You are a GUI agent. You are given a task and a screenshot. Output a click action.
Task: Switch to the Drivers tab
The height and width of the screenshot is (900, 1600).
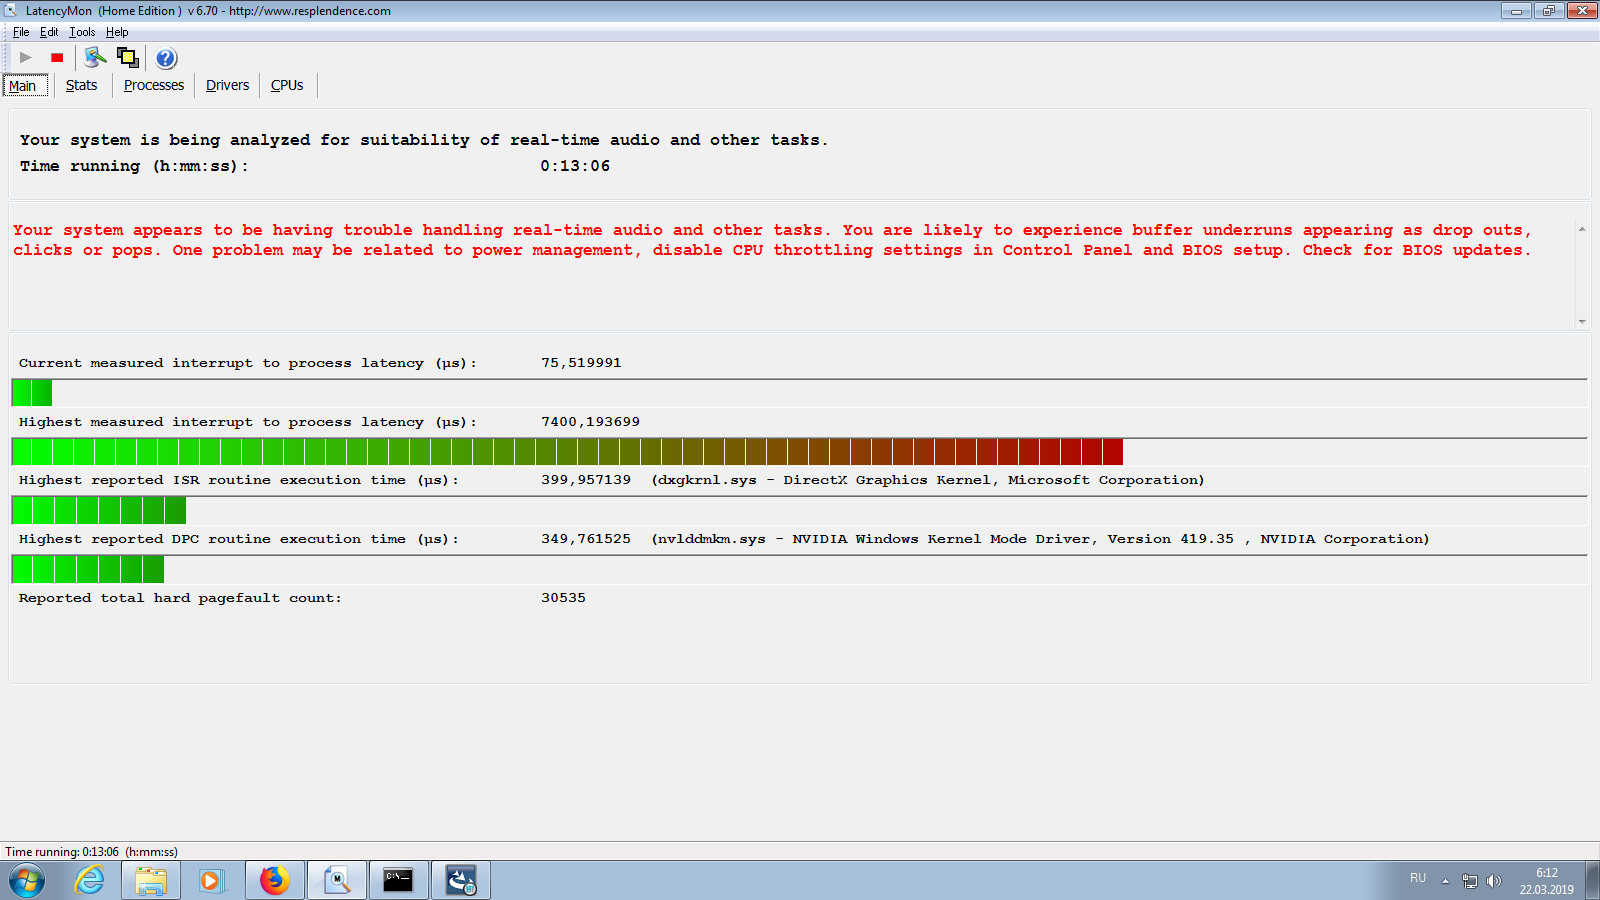(x=228, y=86)
